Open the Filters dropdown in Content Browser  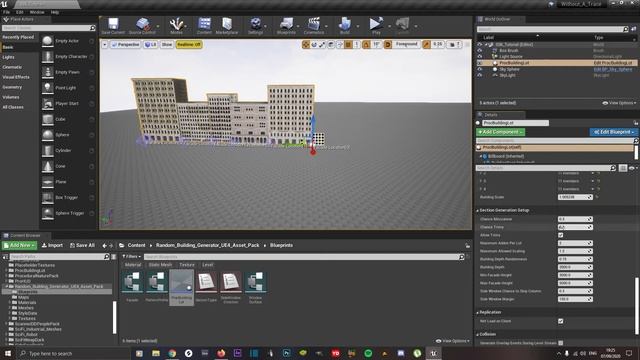pyautogui.click(x=131, y=256)
